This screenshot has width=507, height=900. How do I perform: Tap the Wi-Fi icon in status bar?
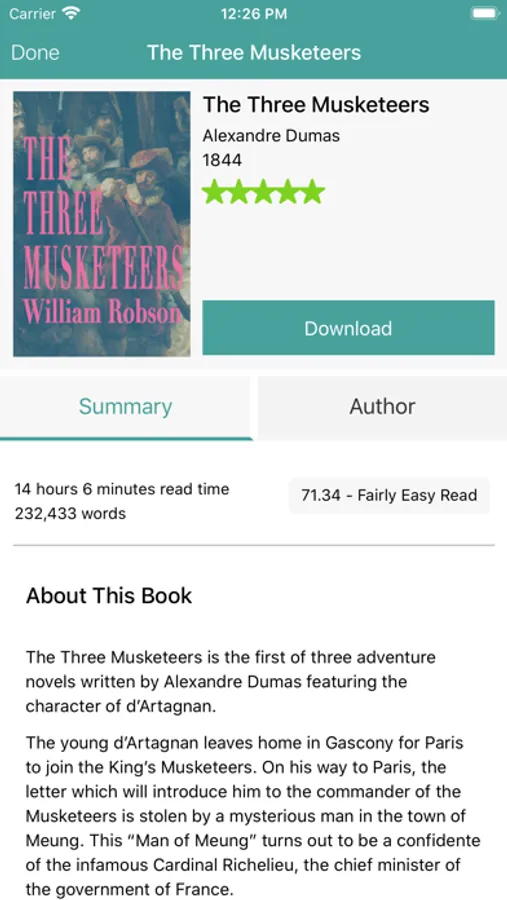click(x=71, y=14)
